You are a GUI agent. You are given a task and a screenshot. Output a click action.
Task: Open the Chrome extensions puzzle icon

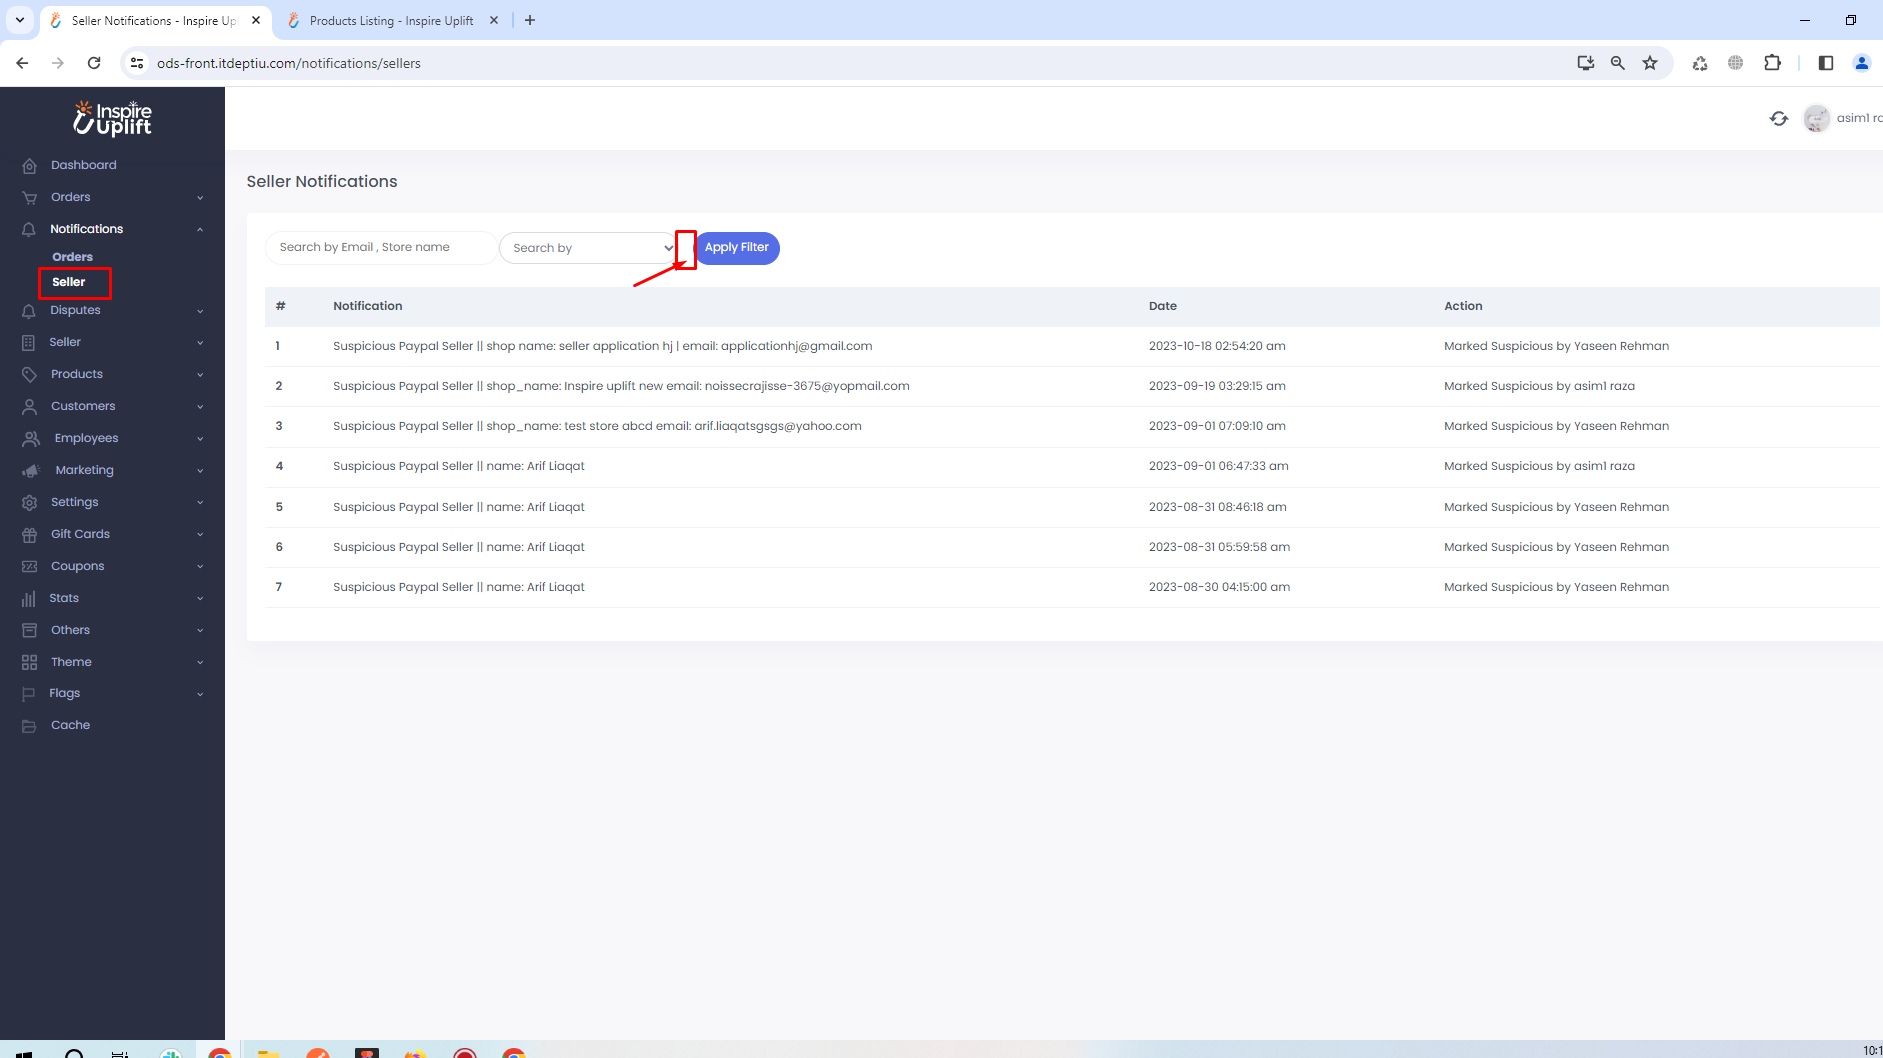(x=1772, y=63)
